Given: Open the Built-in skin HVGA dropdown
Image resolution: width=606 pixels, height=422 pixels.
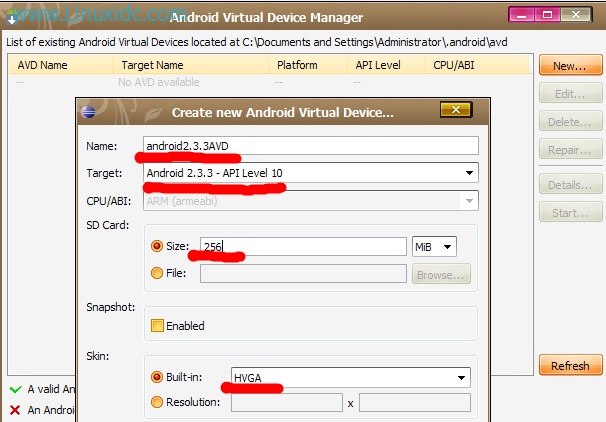Looking at the screenshot, I should pyautogui.click(x=461, y=378).
